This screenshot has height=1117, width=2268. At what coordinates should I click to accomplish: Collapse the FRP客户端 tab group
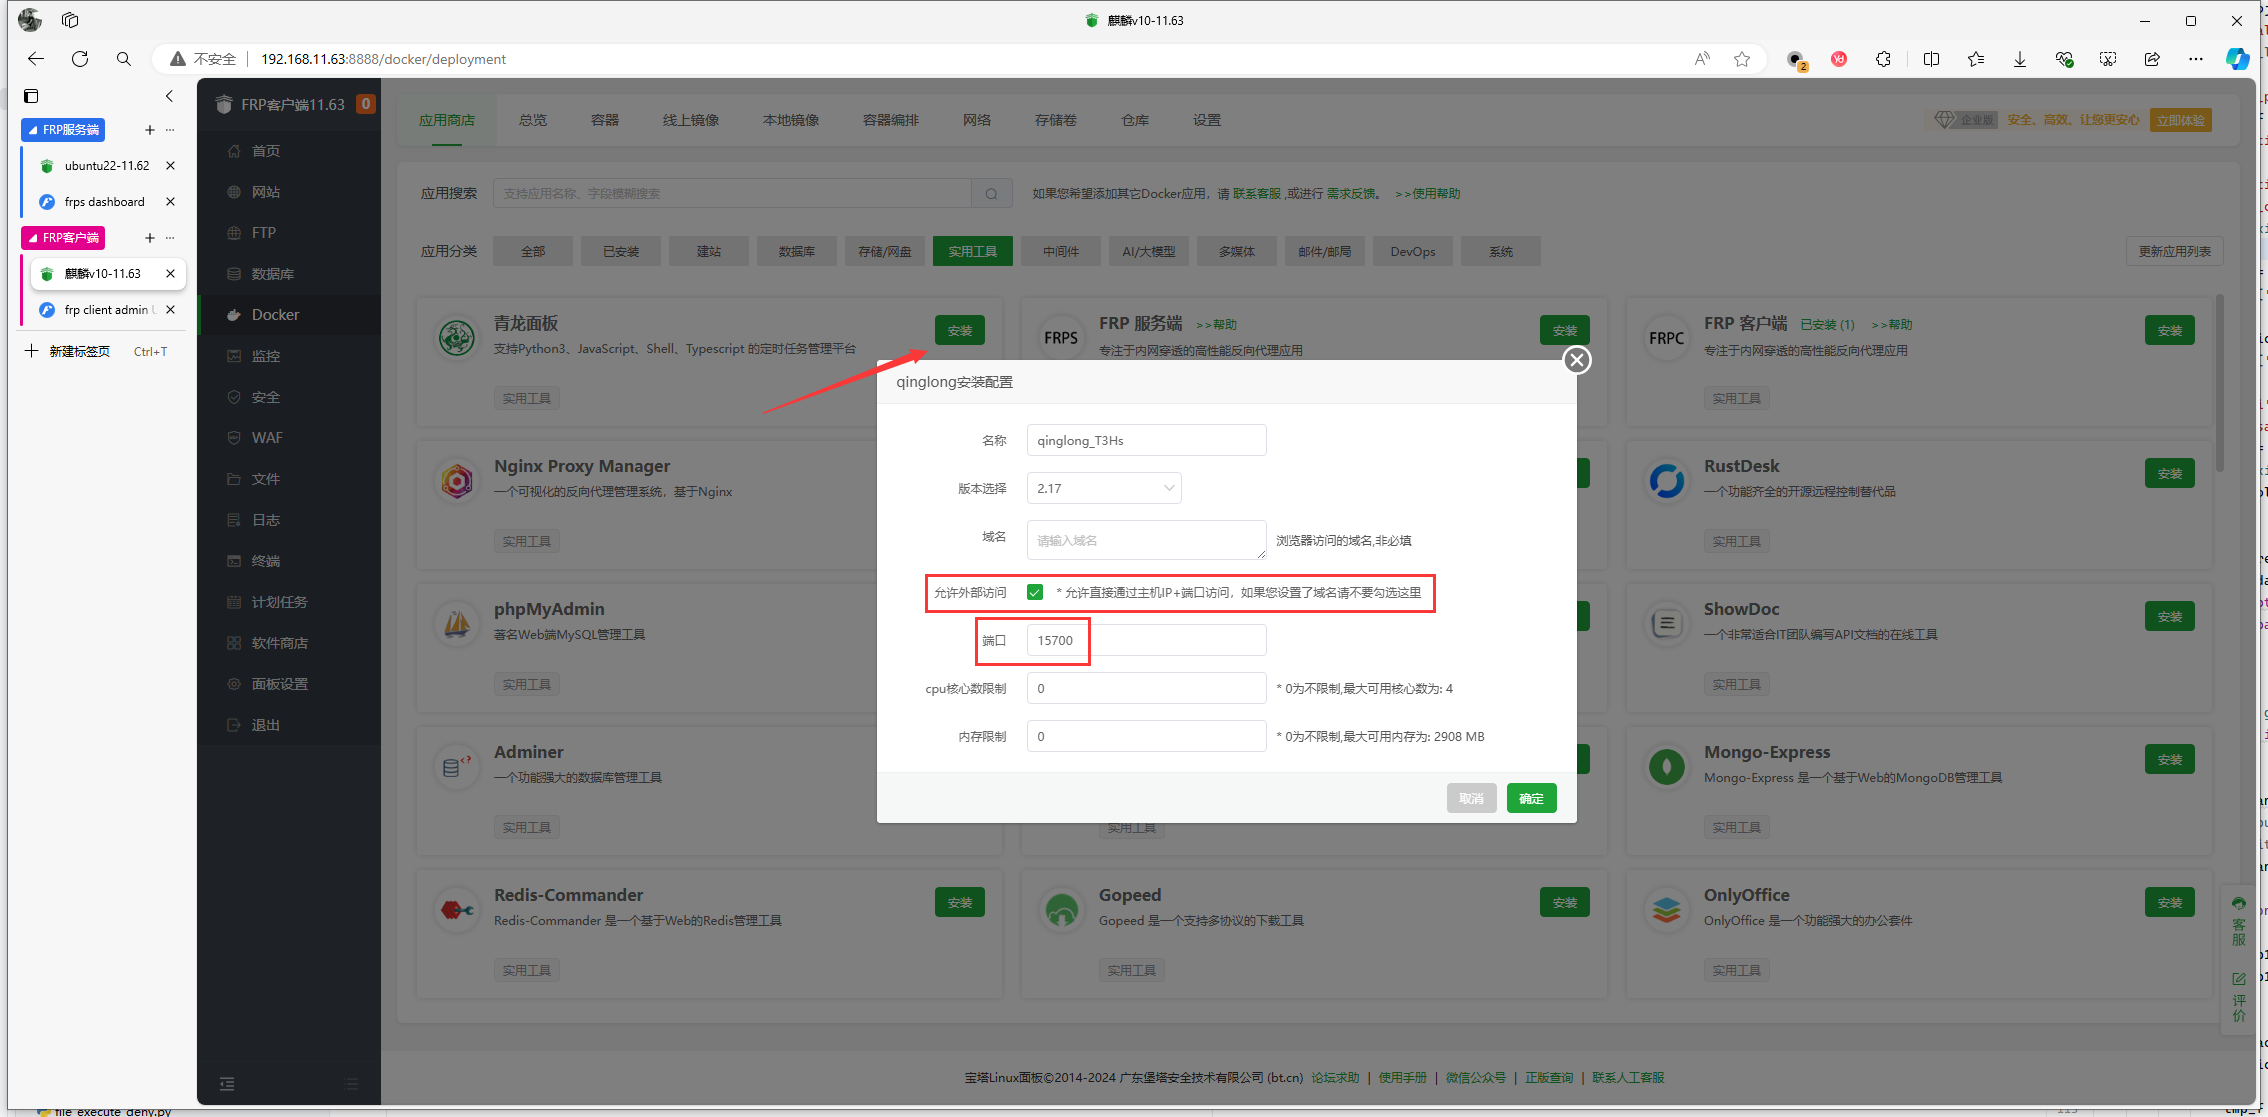pos(63,238)
